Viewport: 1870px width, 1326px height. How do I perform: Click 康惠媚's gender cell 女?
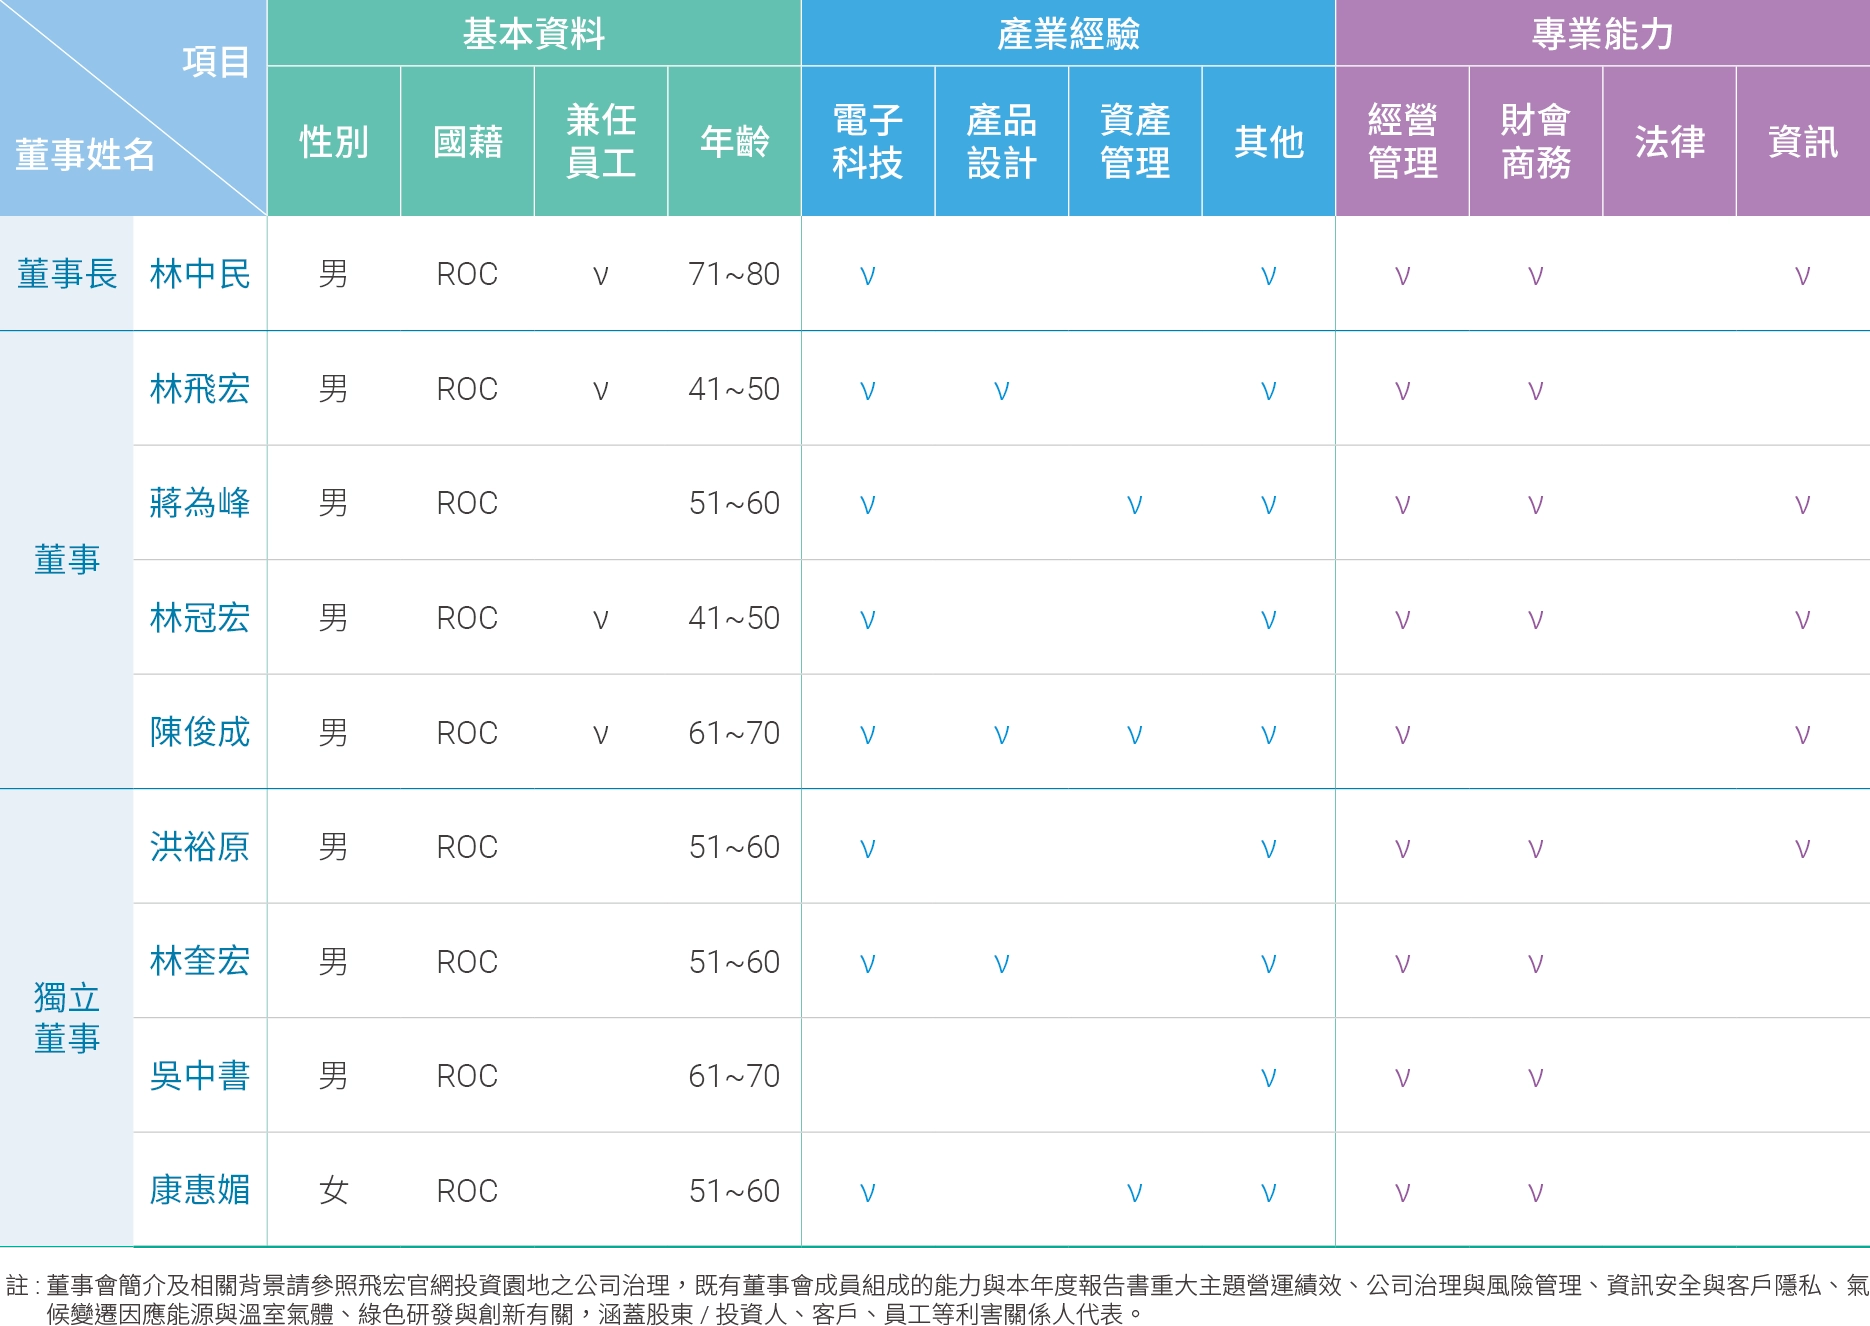(x=334, y=1190)
